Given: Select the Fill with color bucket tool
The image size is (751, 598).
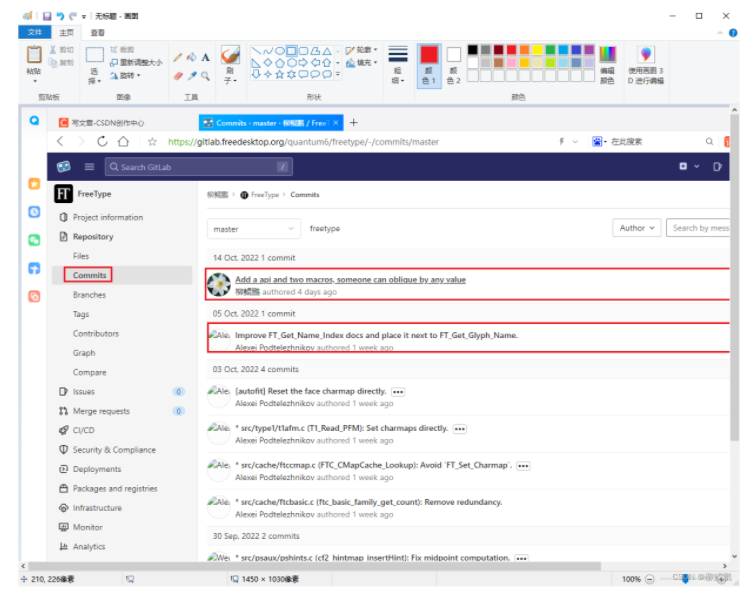Looking at the screenshot, I should click(192, 57).
